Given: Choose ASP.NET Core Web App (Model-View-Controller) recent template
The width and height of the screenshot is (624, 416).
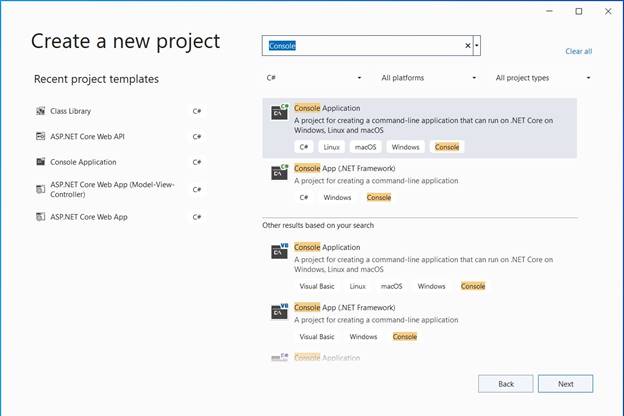Looking at the screenshot, I should pyautogui.click(x=119, y=189).
